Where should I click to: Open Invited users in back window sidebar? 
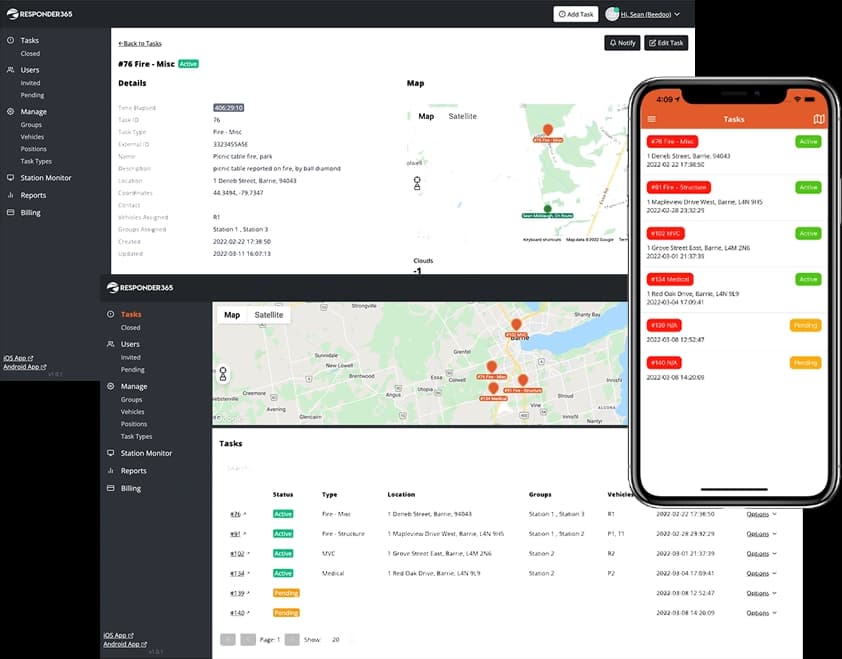[30, 83]
